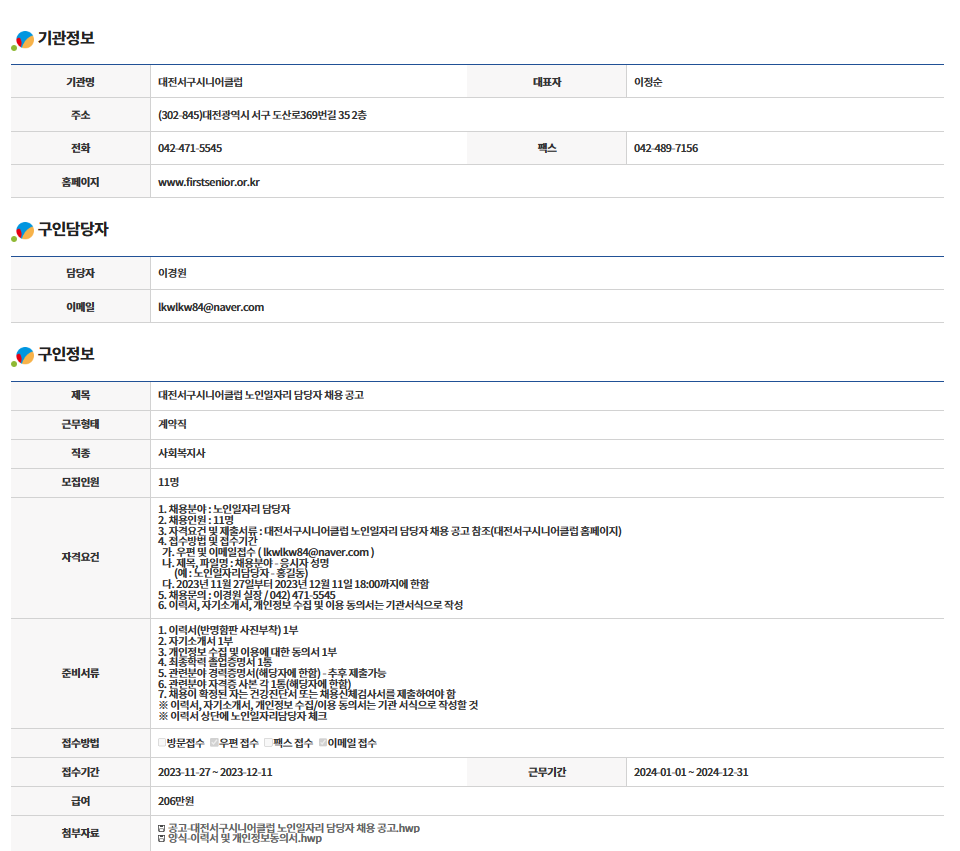This screenshot has height=851, width=960.
Task: Click the 구인담당자 section logo icon
Action: point(22,231)
